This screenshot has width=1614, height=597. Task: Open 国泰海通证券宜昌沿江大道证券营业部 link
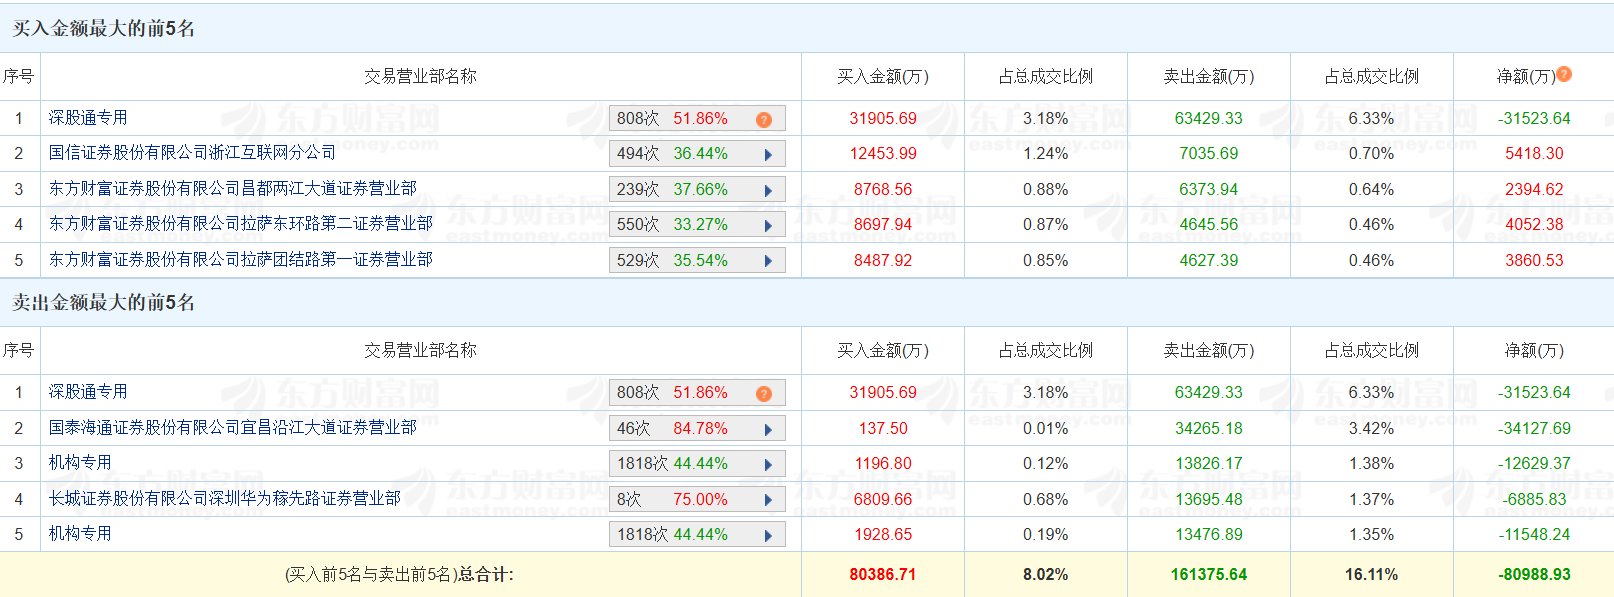[x=232, y=428]
